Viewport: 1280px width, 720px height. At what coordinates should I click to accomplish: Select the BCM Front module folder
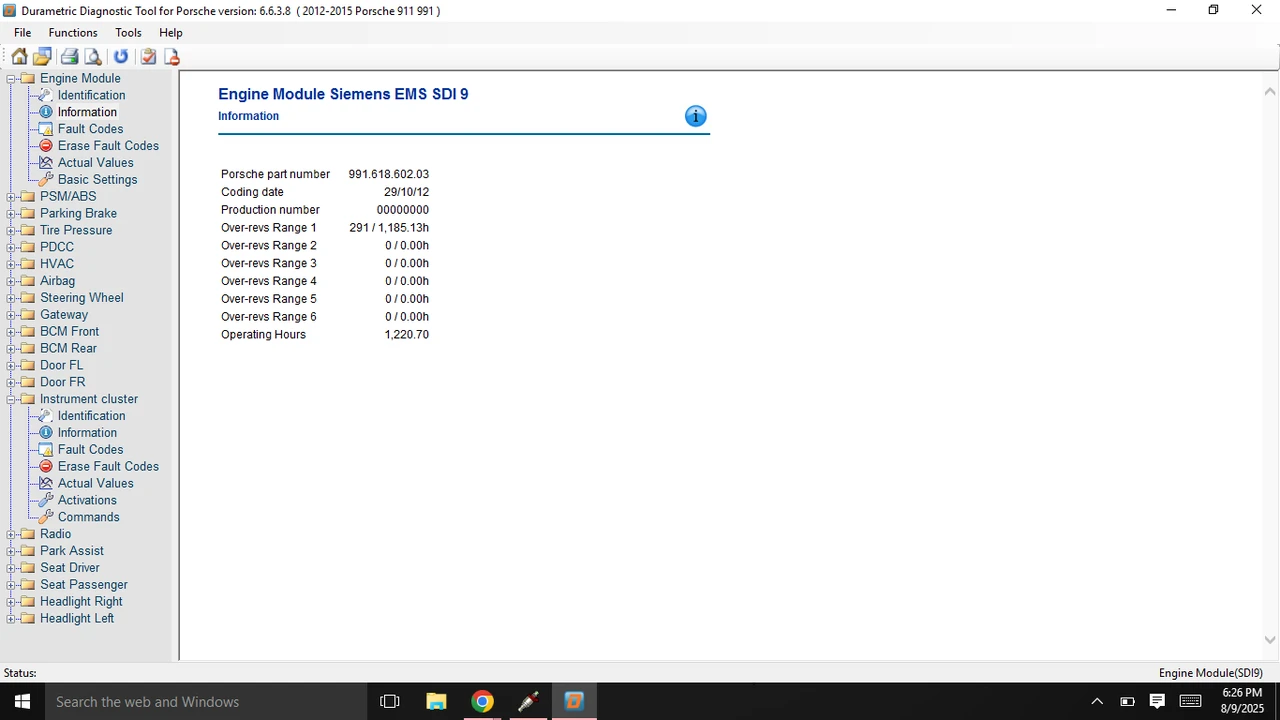coord(69,332)
